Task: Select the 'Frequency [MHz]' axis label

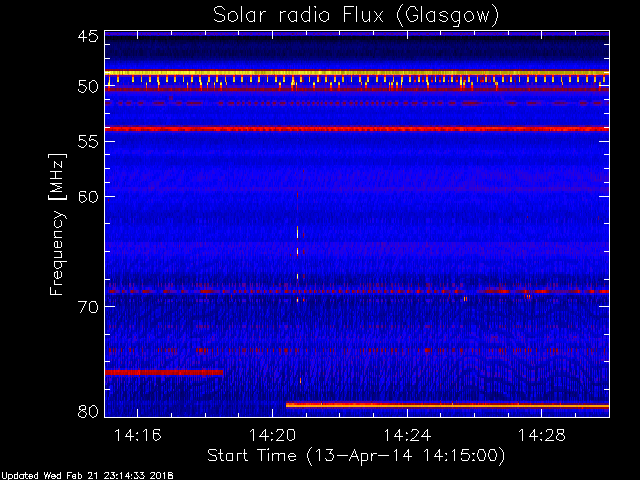Action: pyautogui.click(x=57, y=224)
